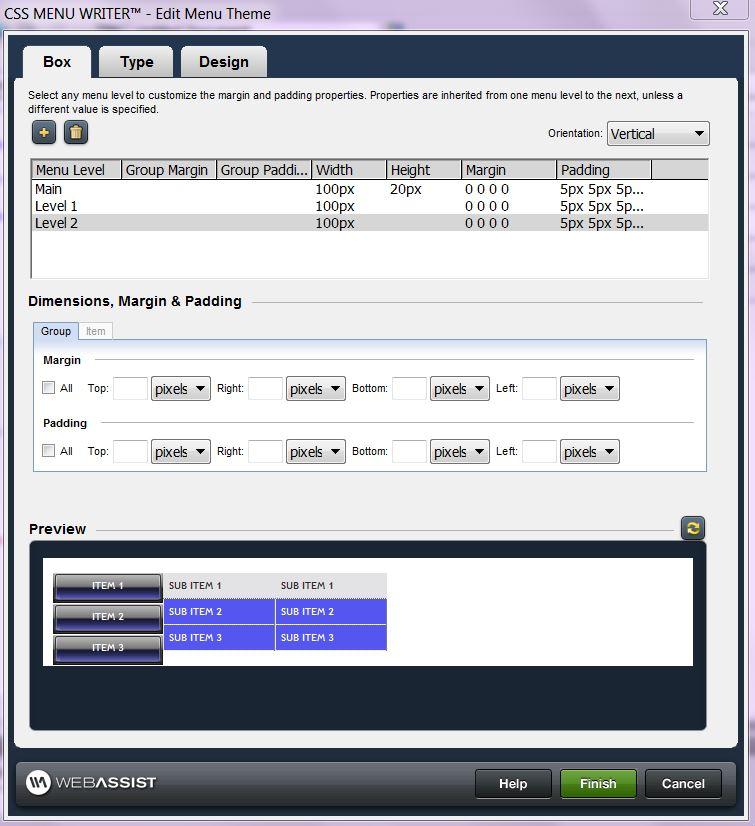Click the Group Padding column header

[x=264, y=170]
